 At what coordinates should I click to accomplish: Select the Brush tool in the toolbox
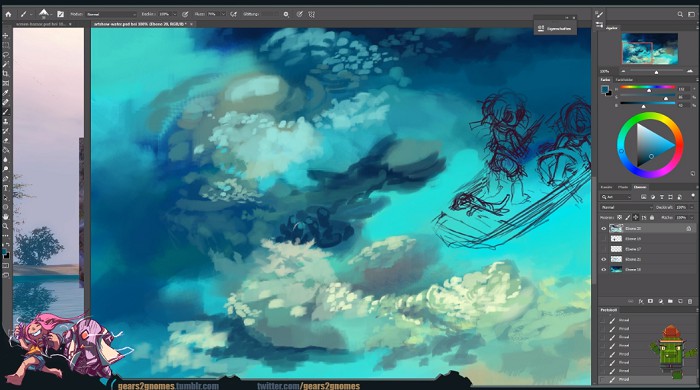6,112
